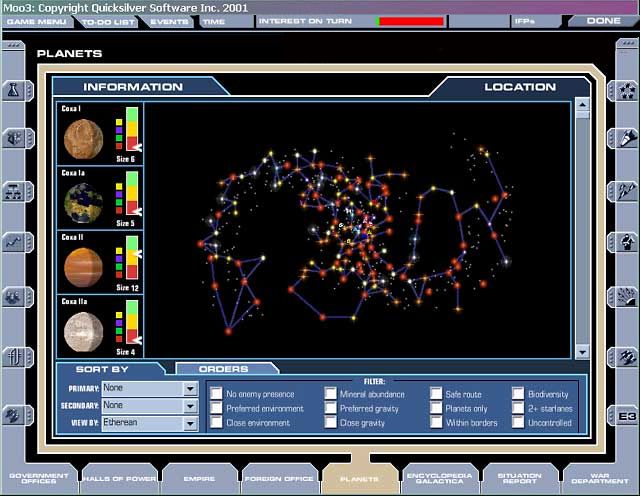Open the War Department section
Screen dimensions: 640x496
(600, 478)
